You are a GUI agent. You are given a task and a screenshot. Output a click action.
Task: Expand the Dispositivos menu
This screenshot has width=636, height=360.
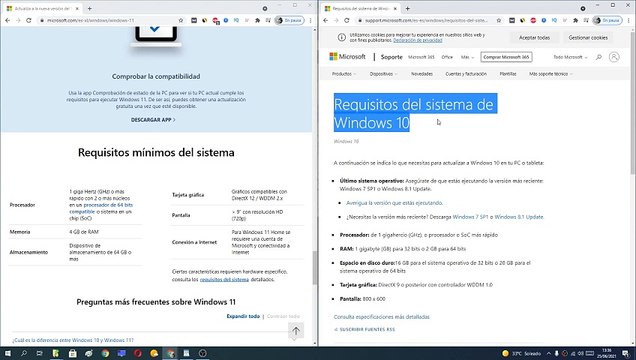pyautogui.click(x=383, y=74)
